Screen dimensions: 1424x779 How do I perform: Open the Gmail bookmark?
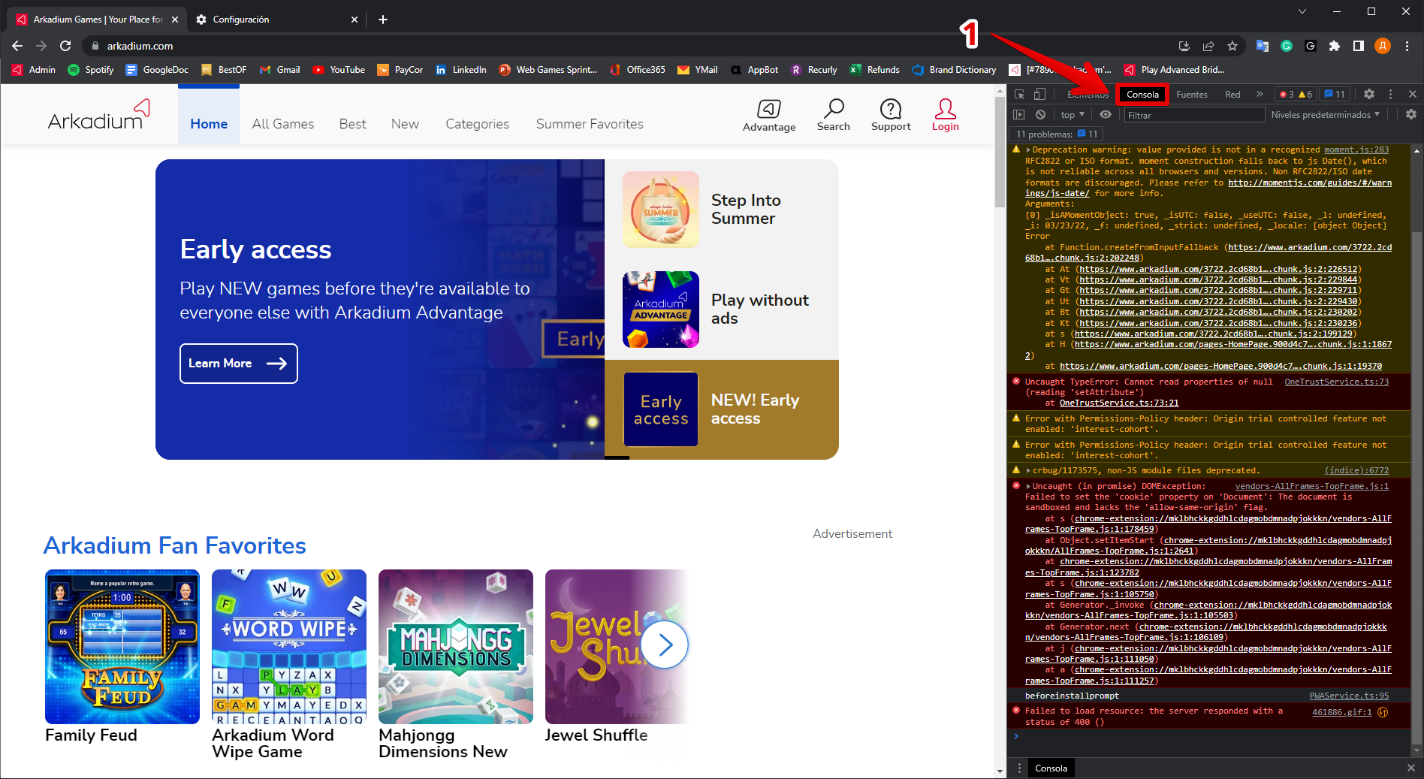280,70
